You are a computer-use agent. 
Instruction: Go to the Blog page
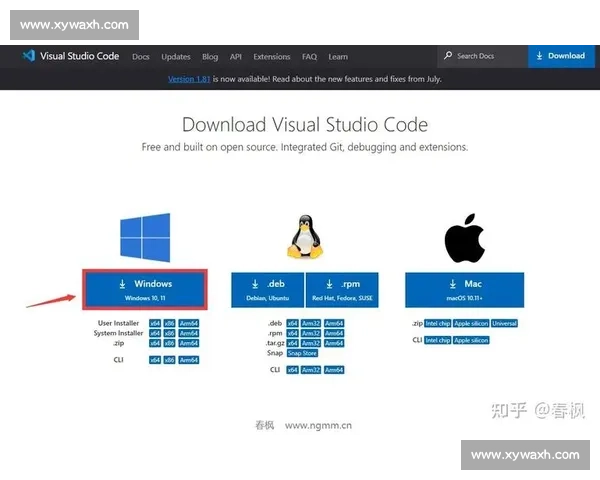210,57
